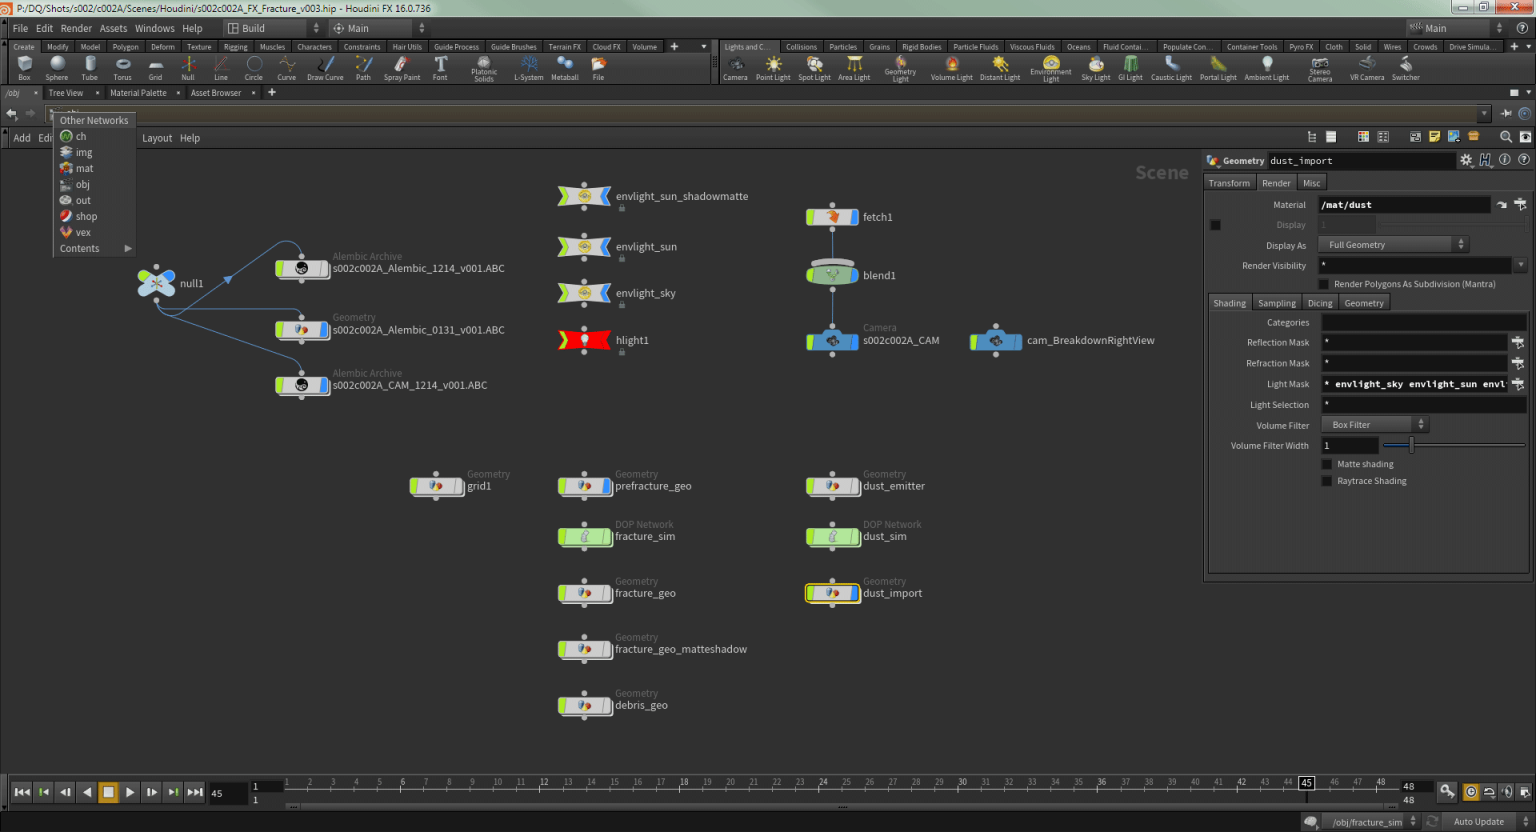Create a Camera from the Lights and Cameras shelf
The width and height of the screenshot is (1536, 832).
coord(735,68)
